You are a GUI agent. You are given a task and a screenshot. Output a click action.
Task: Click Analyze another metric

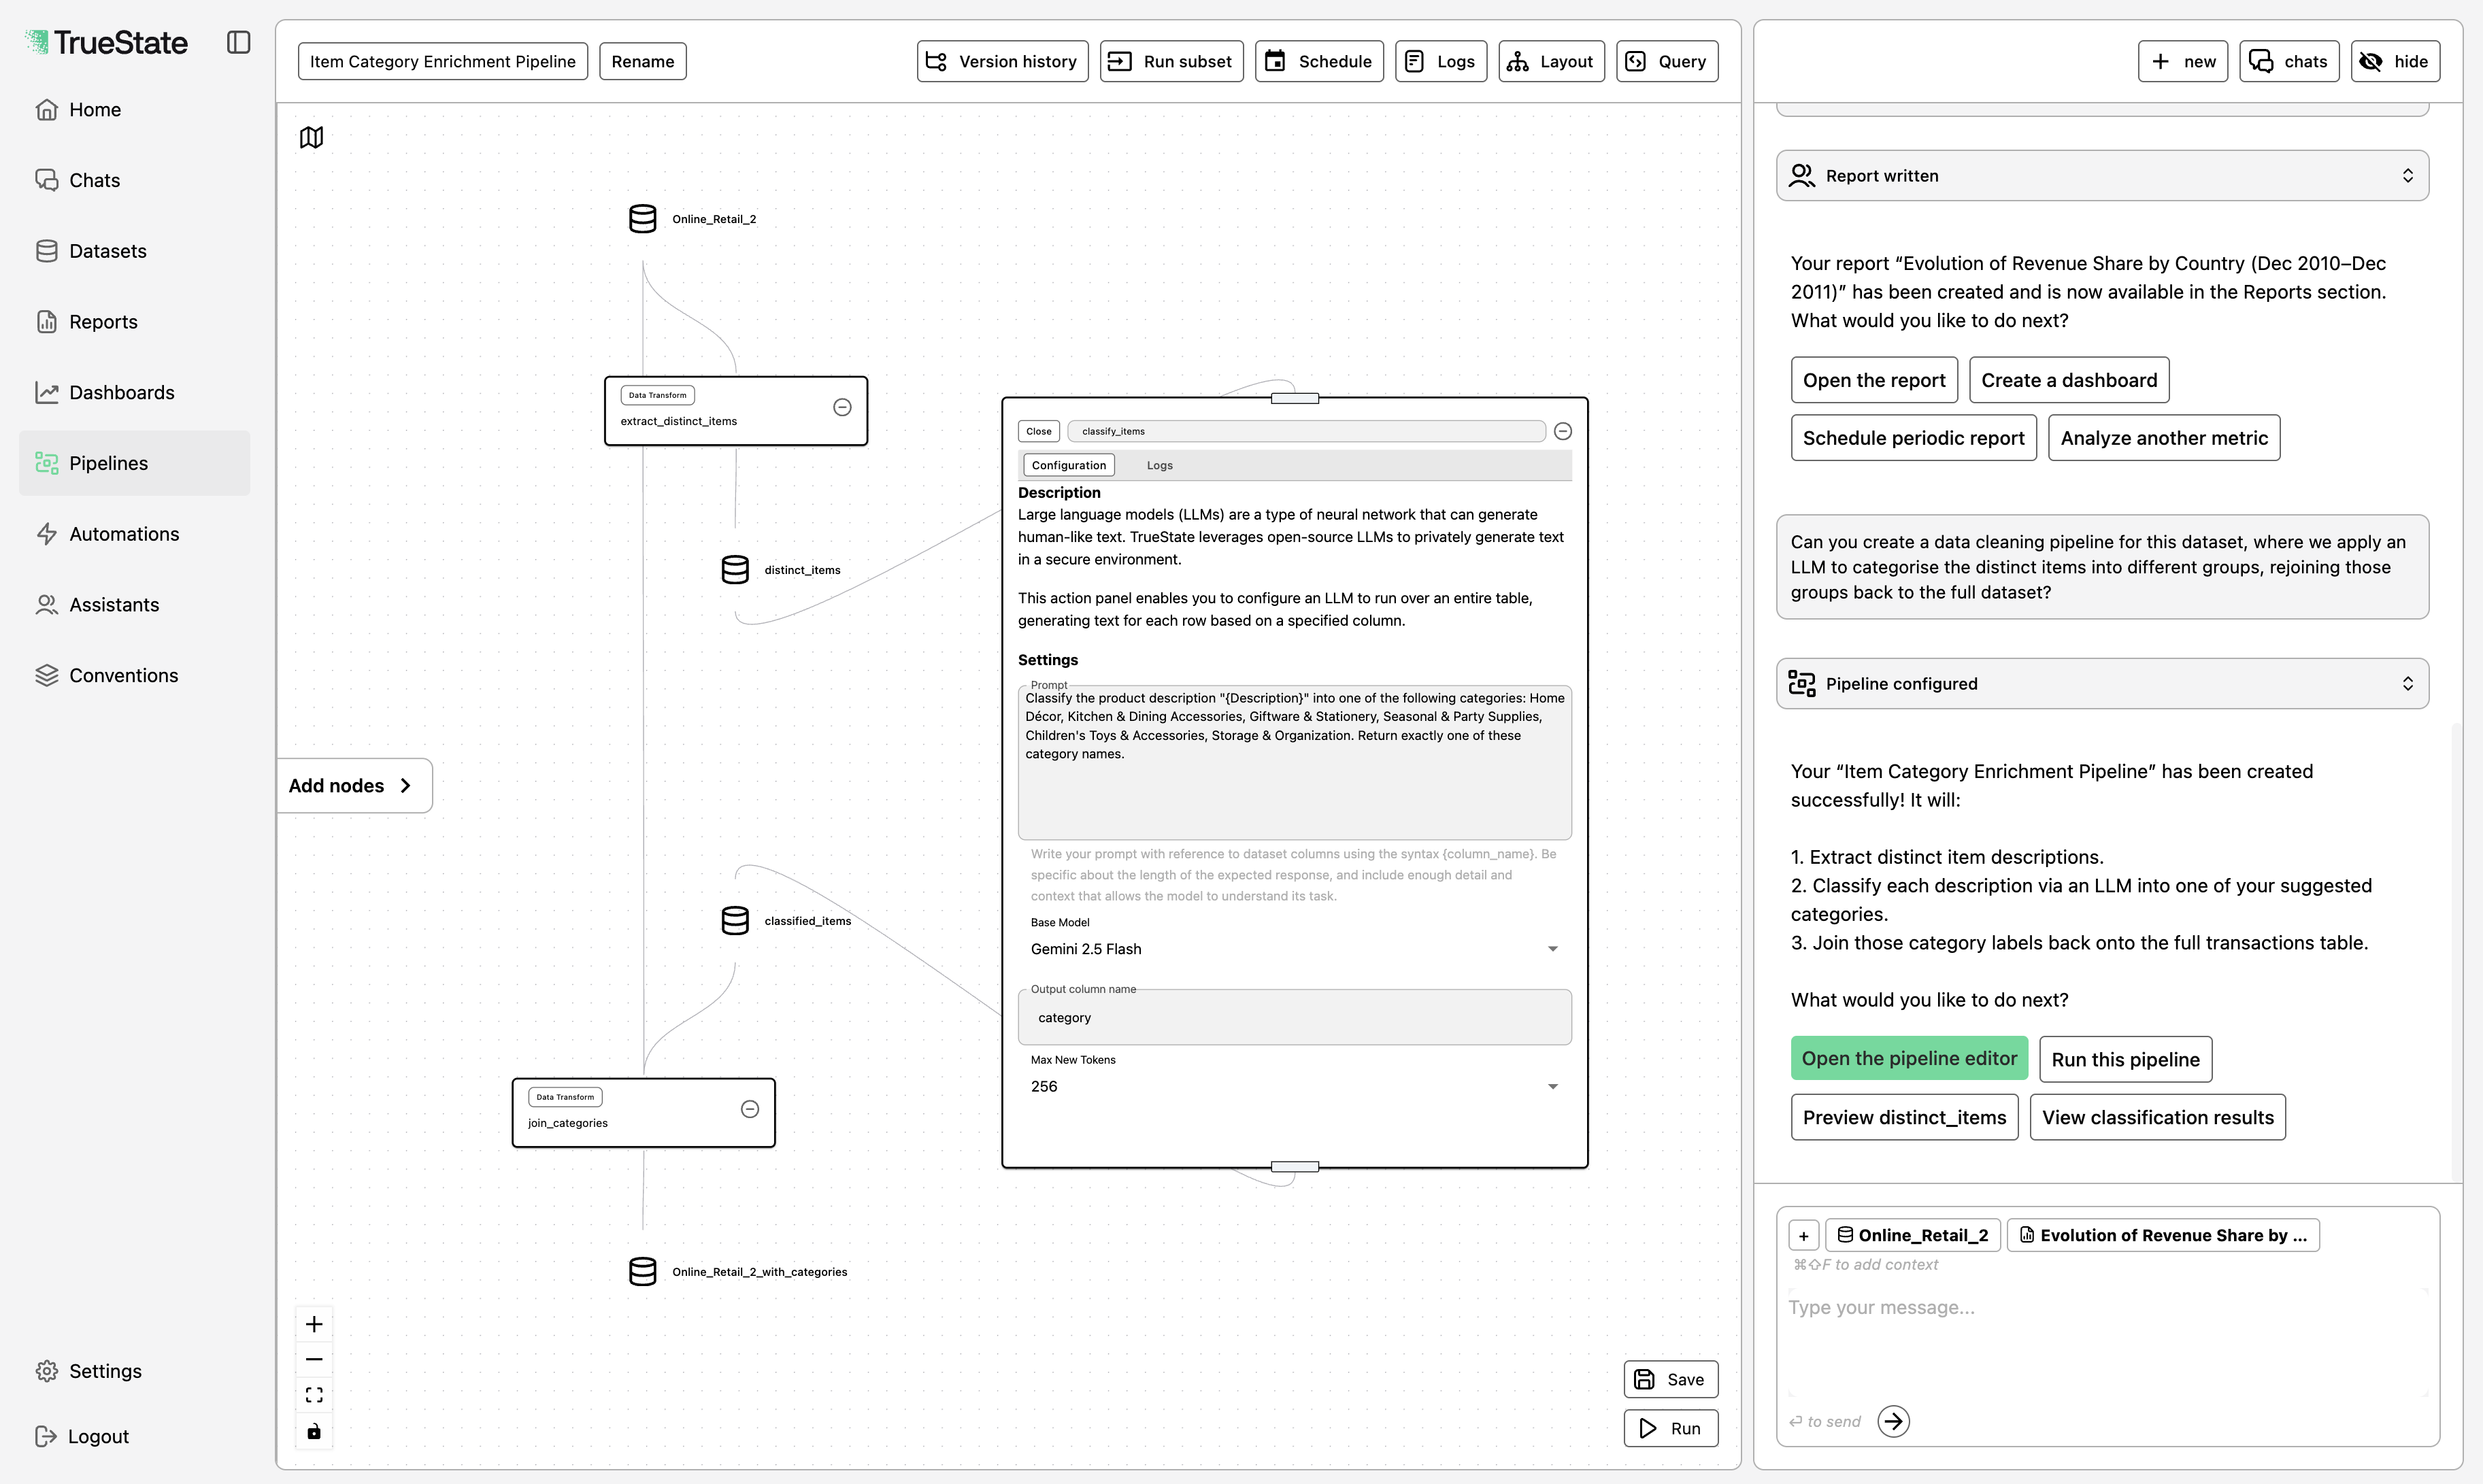(2163, 438)
